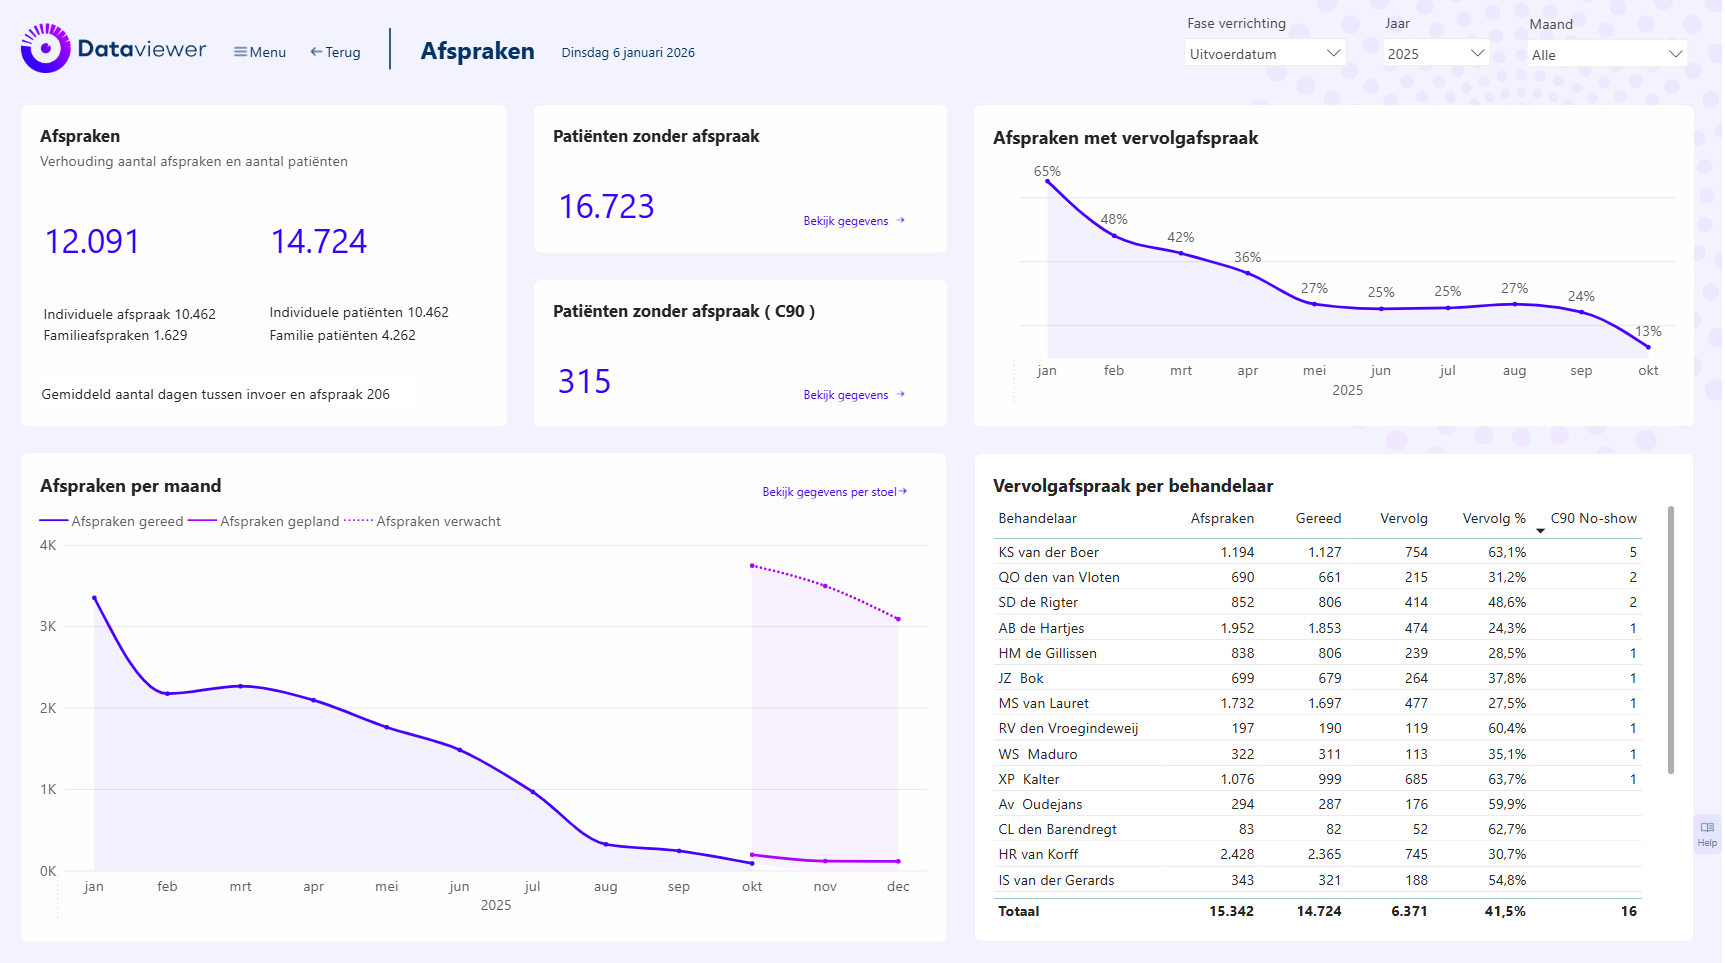Screen dimensions: 1725x963
Task: Open the Fase verrichting dropdown
Action: click(x=1265, y=54)
